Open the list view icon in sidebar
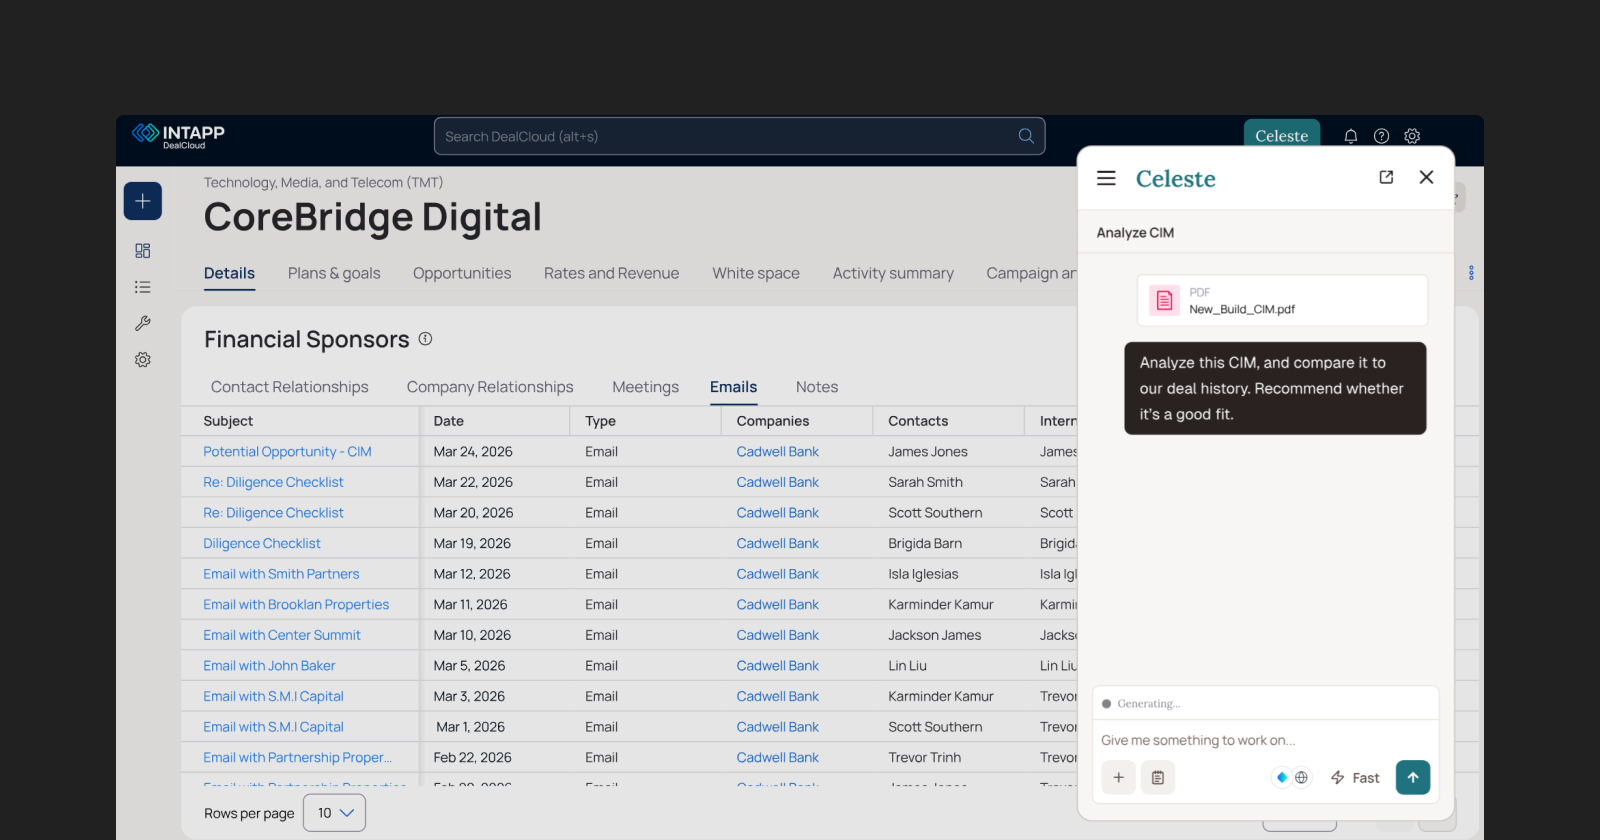1600x840 pixels. pyautogui.click(x=143, y=287)
